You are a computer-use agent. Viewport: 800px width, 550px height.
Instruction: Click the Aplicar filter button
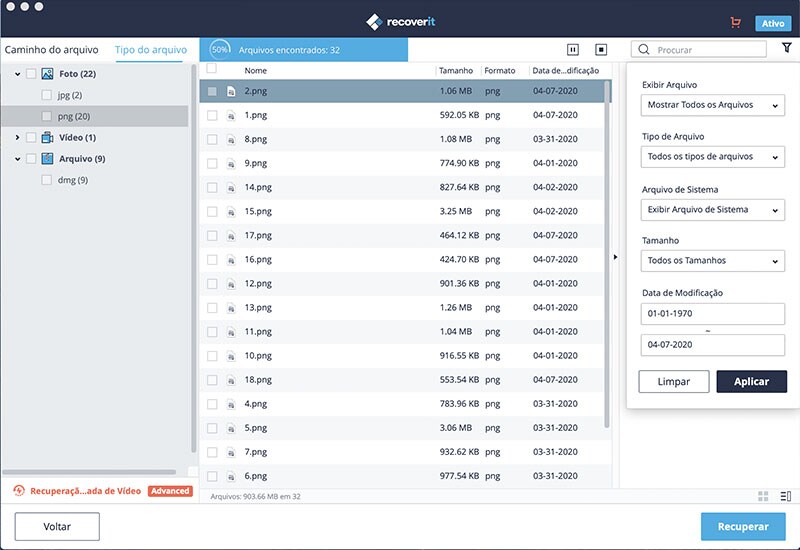pyautogui.click(x=752, y=382)
